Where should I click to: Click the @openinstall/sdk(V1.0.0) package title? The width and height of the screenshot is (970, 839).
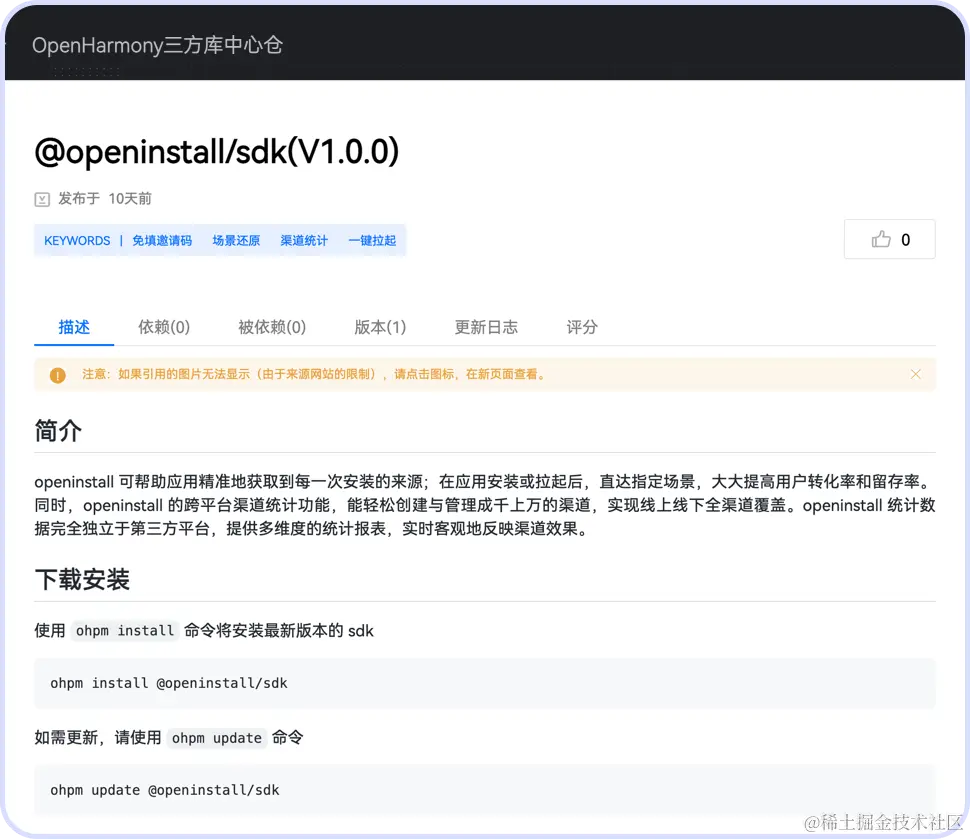pyautogui.click(x=217, y=152)
